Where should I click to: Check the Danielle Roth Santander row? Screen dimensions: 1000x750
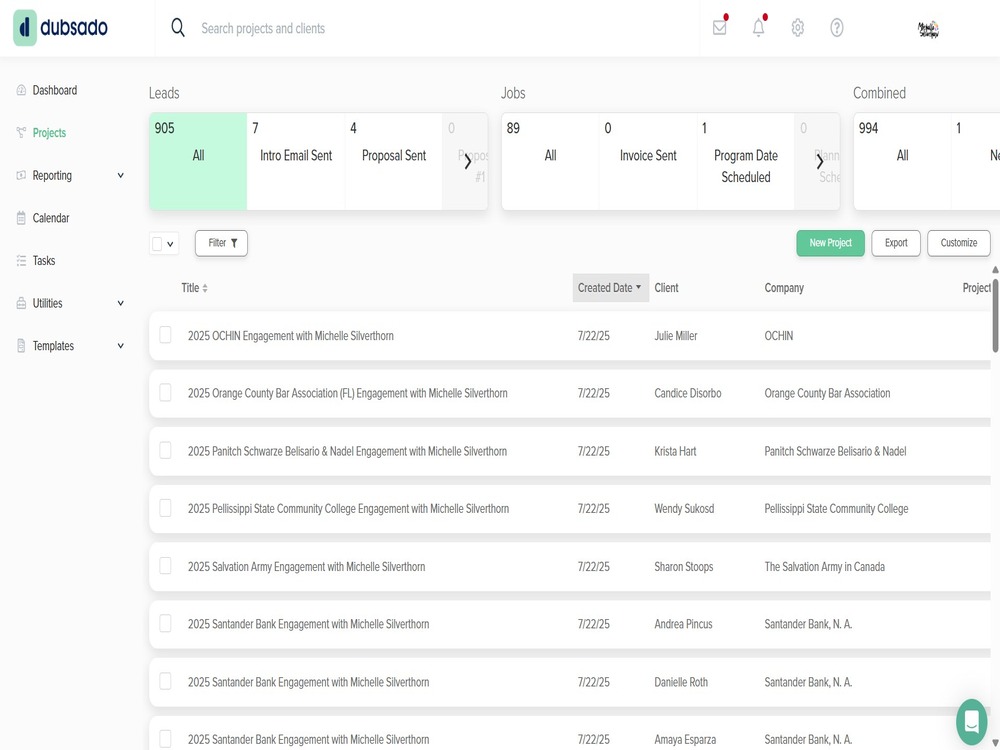165,681
